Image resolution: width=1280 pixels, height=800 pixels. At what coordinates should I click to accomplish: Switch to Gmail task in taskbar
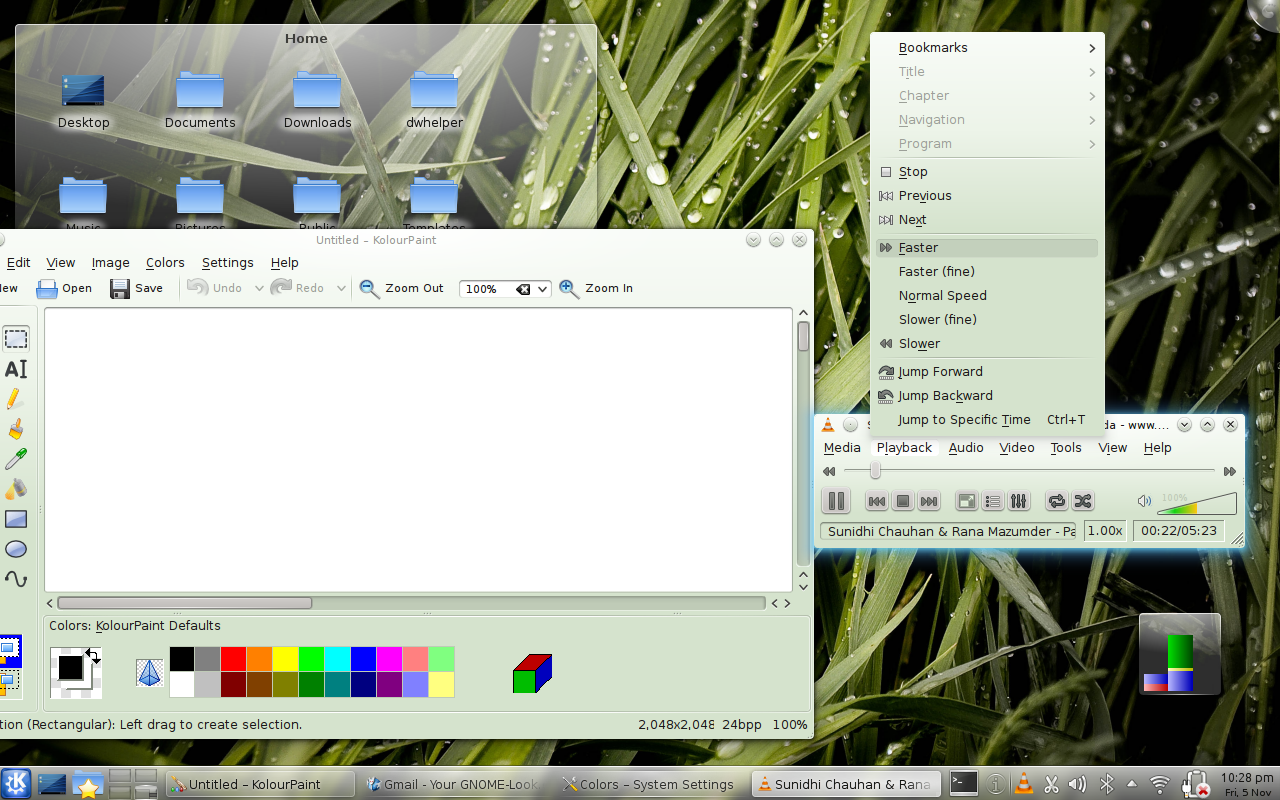(x=453, y=784)
